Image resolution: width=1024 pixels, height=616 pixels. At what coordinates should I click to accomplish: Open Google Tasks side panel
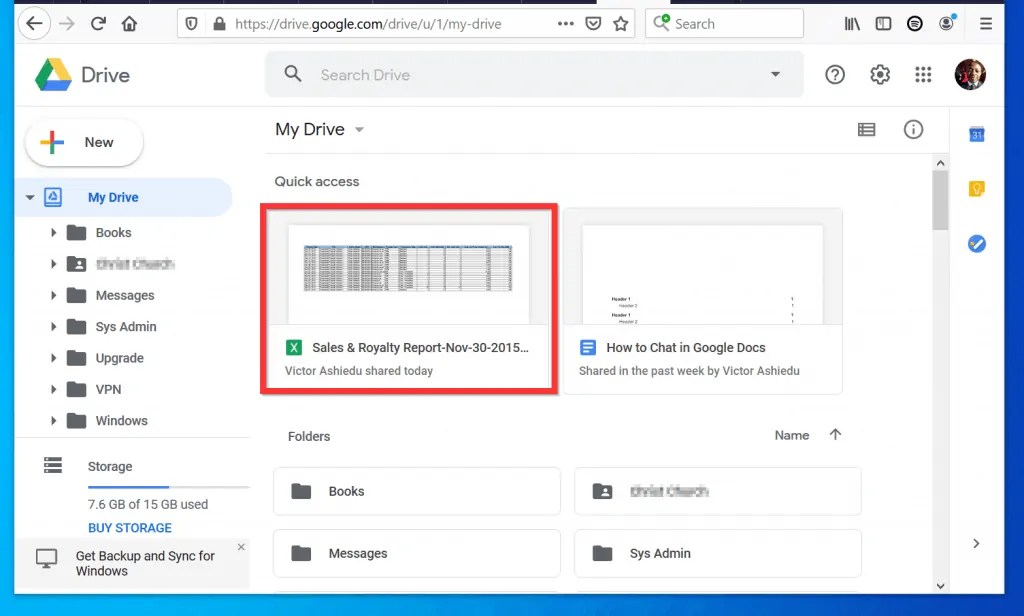click(x=976, y=243)
